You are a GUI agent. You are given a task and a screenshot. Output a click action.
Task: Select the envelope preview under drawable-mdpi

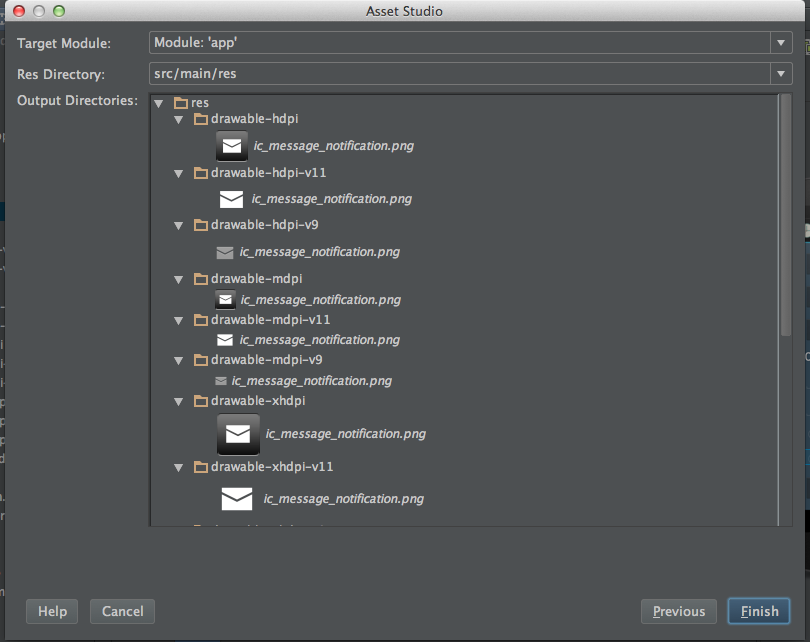pyautogui.click(x=225, y=300)
